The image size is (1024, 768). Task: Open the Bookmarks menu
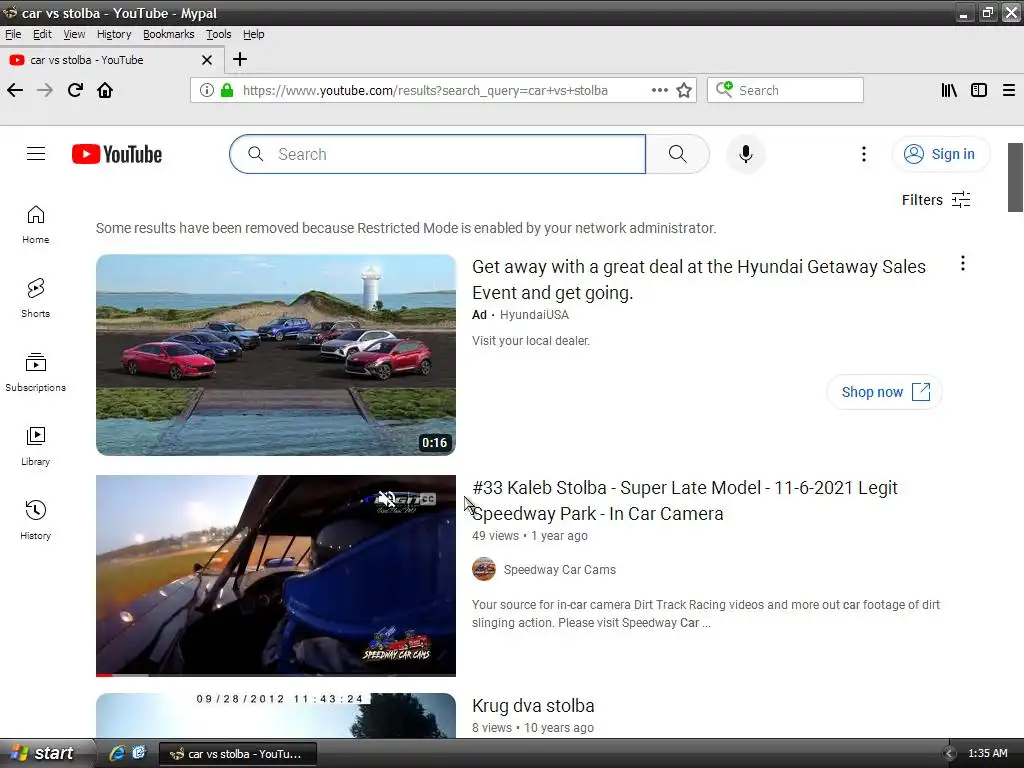168,34
